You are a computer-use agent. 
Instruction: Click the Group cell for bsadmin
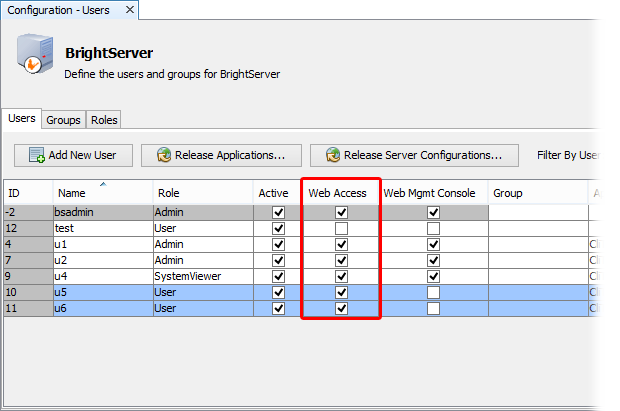537,212
